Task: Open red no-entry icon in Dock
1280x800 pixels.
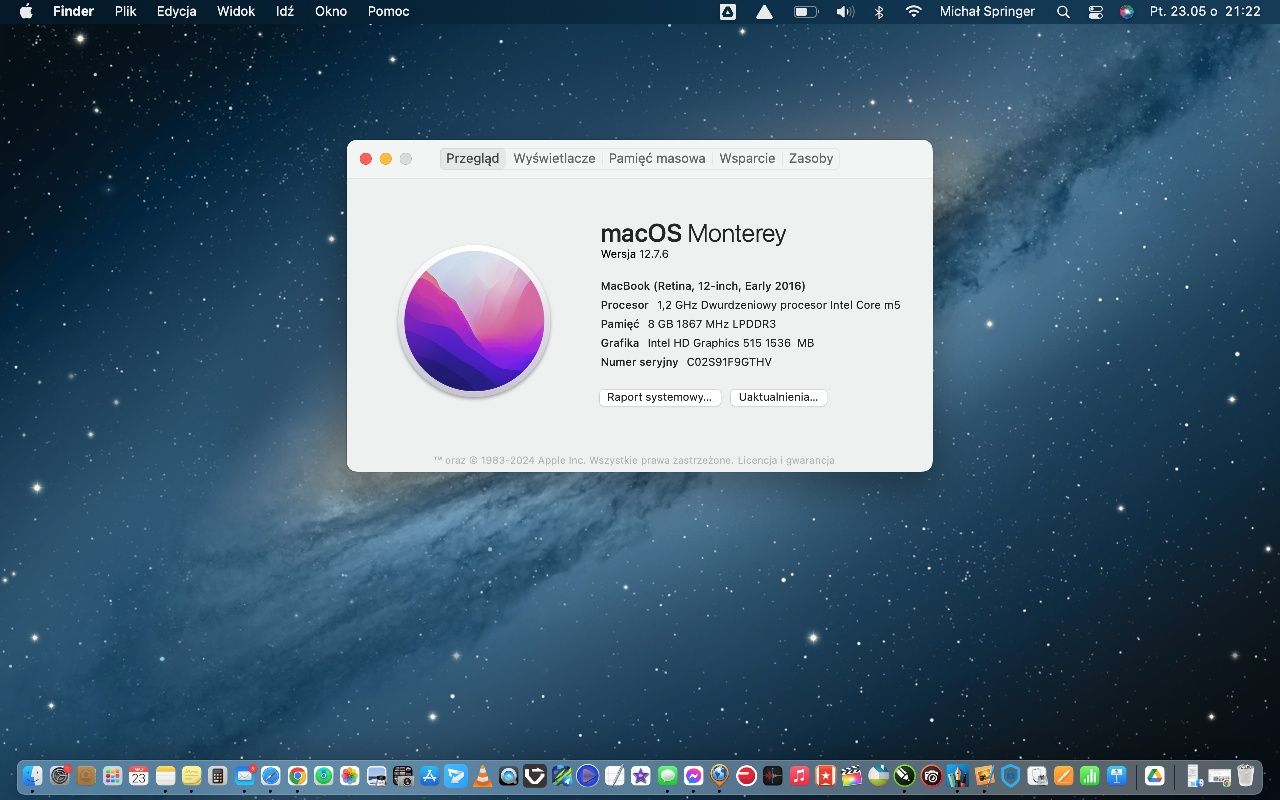Action: pos(746,775)
